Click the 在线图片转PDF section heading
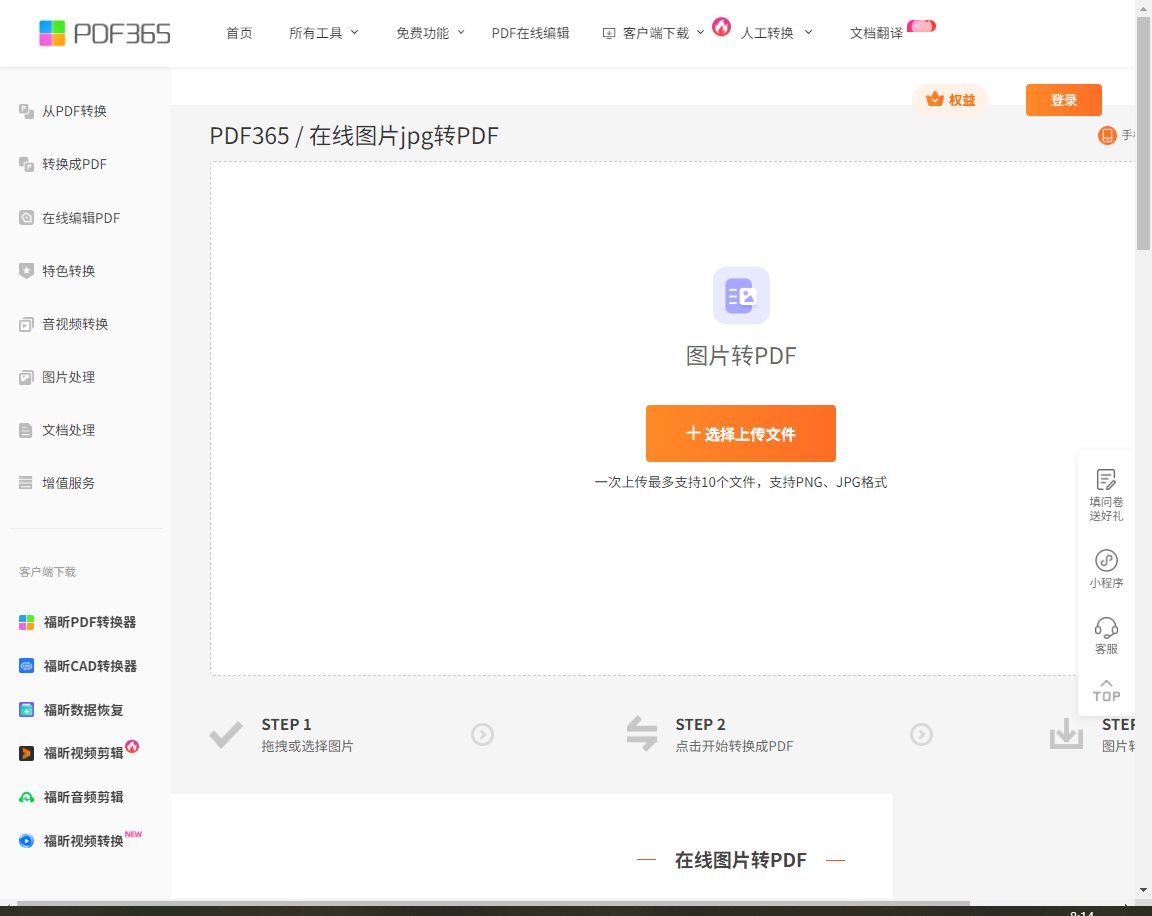 (x=741, y=860)
